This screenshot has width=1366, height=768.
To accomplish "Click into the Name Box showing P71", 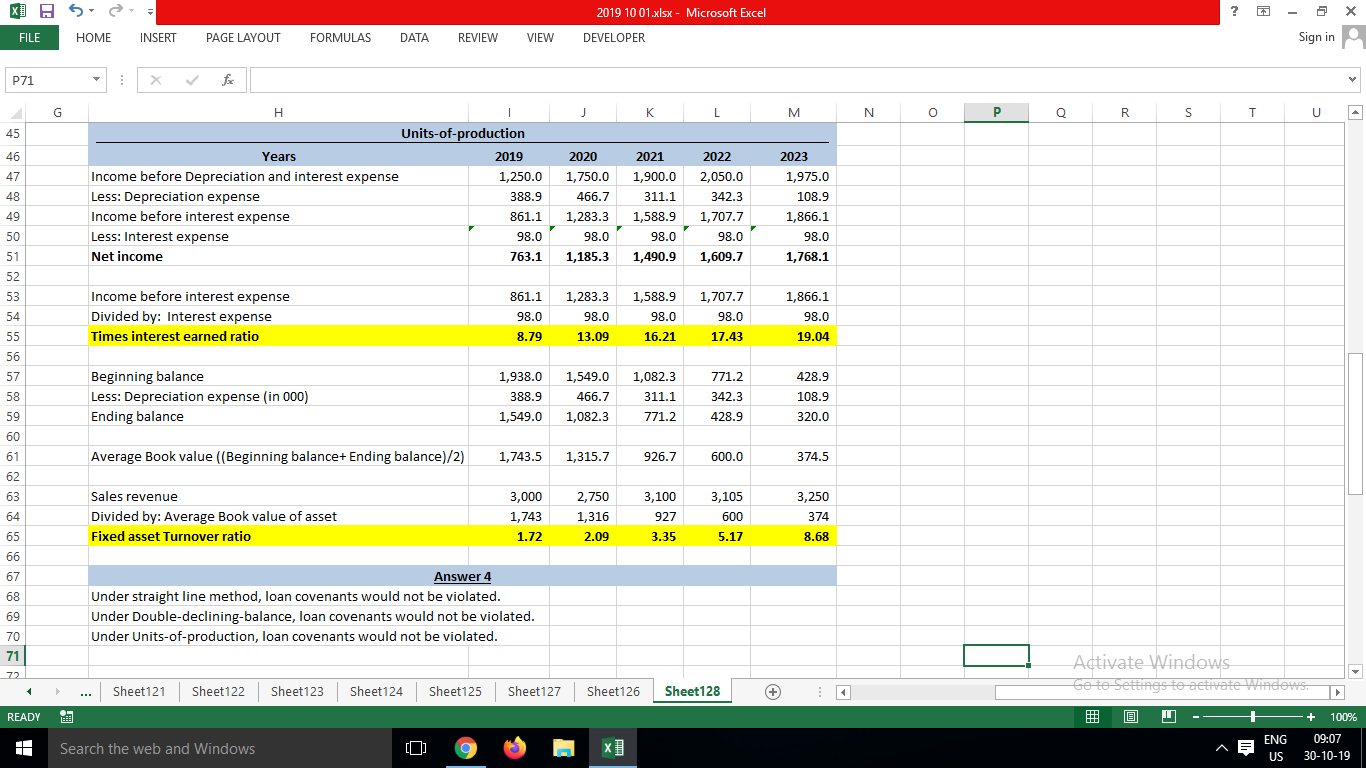I will (x=47, y=79).
